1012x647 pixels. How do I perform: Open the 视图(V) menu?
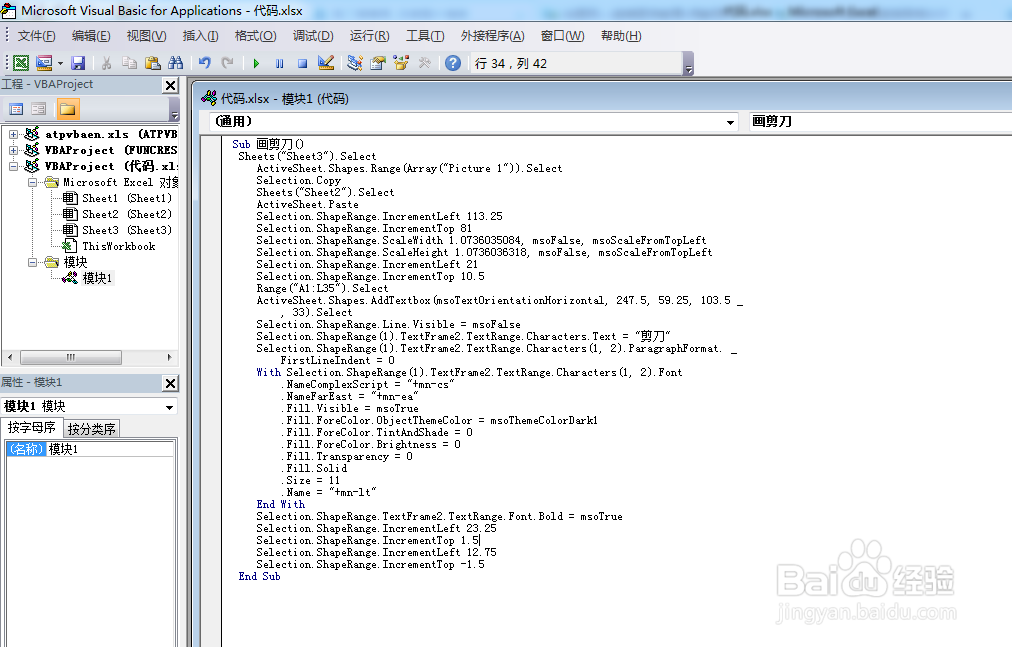point(147,36)
